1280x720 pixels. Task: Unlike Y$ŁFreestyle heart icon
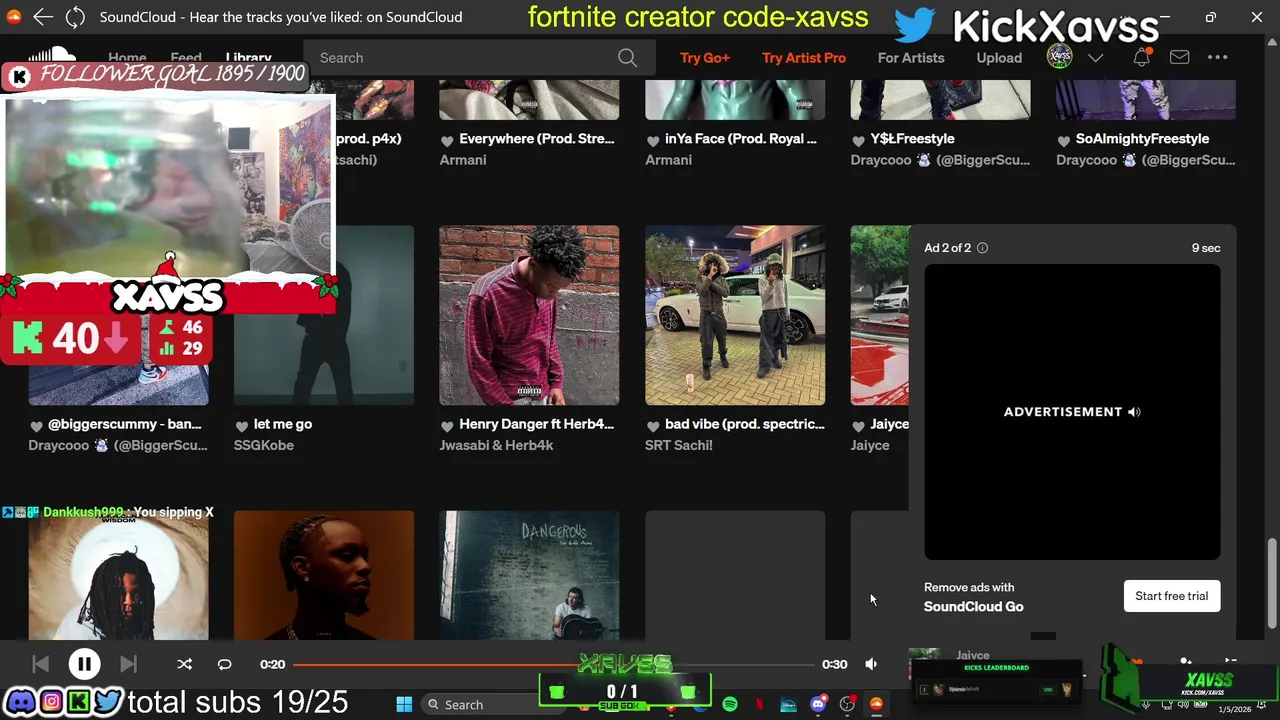858,140
